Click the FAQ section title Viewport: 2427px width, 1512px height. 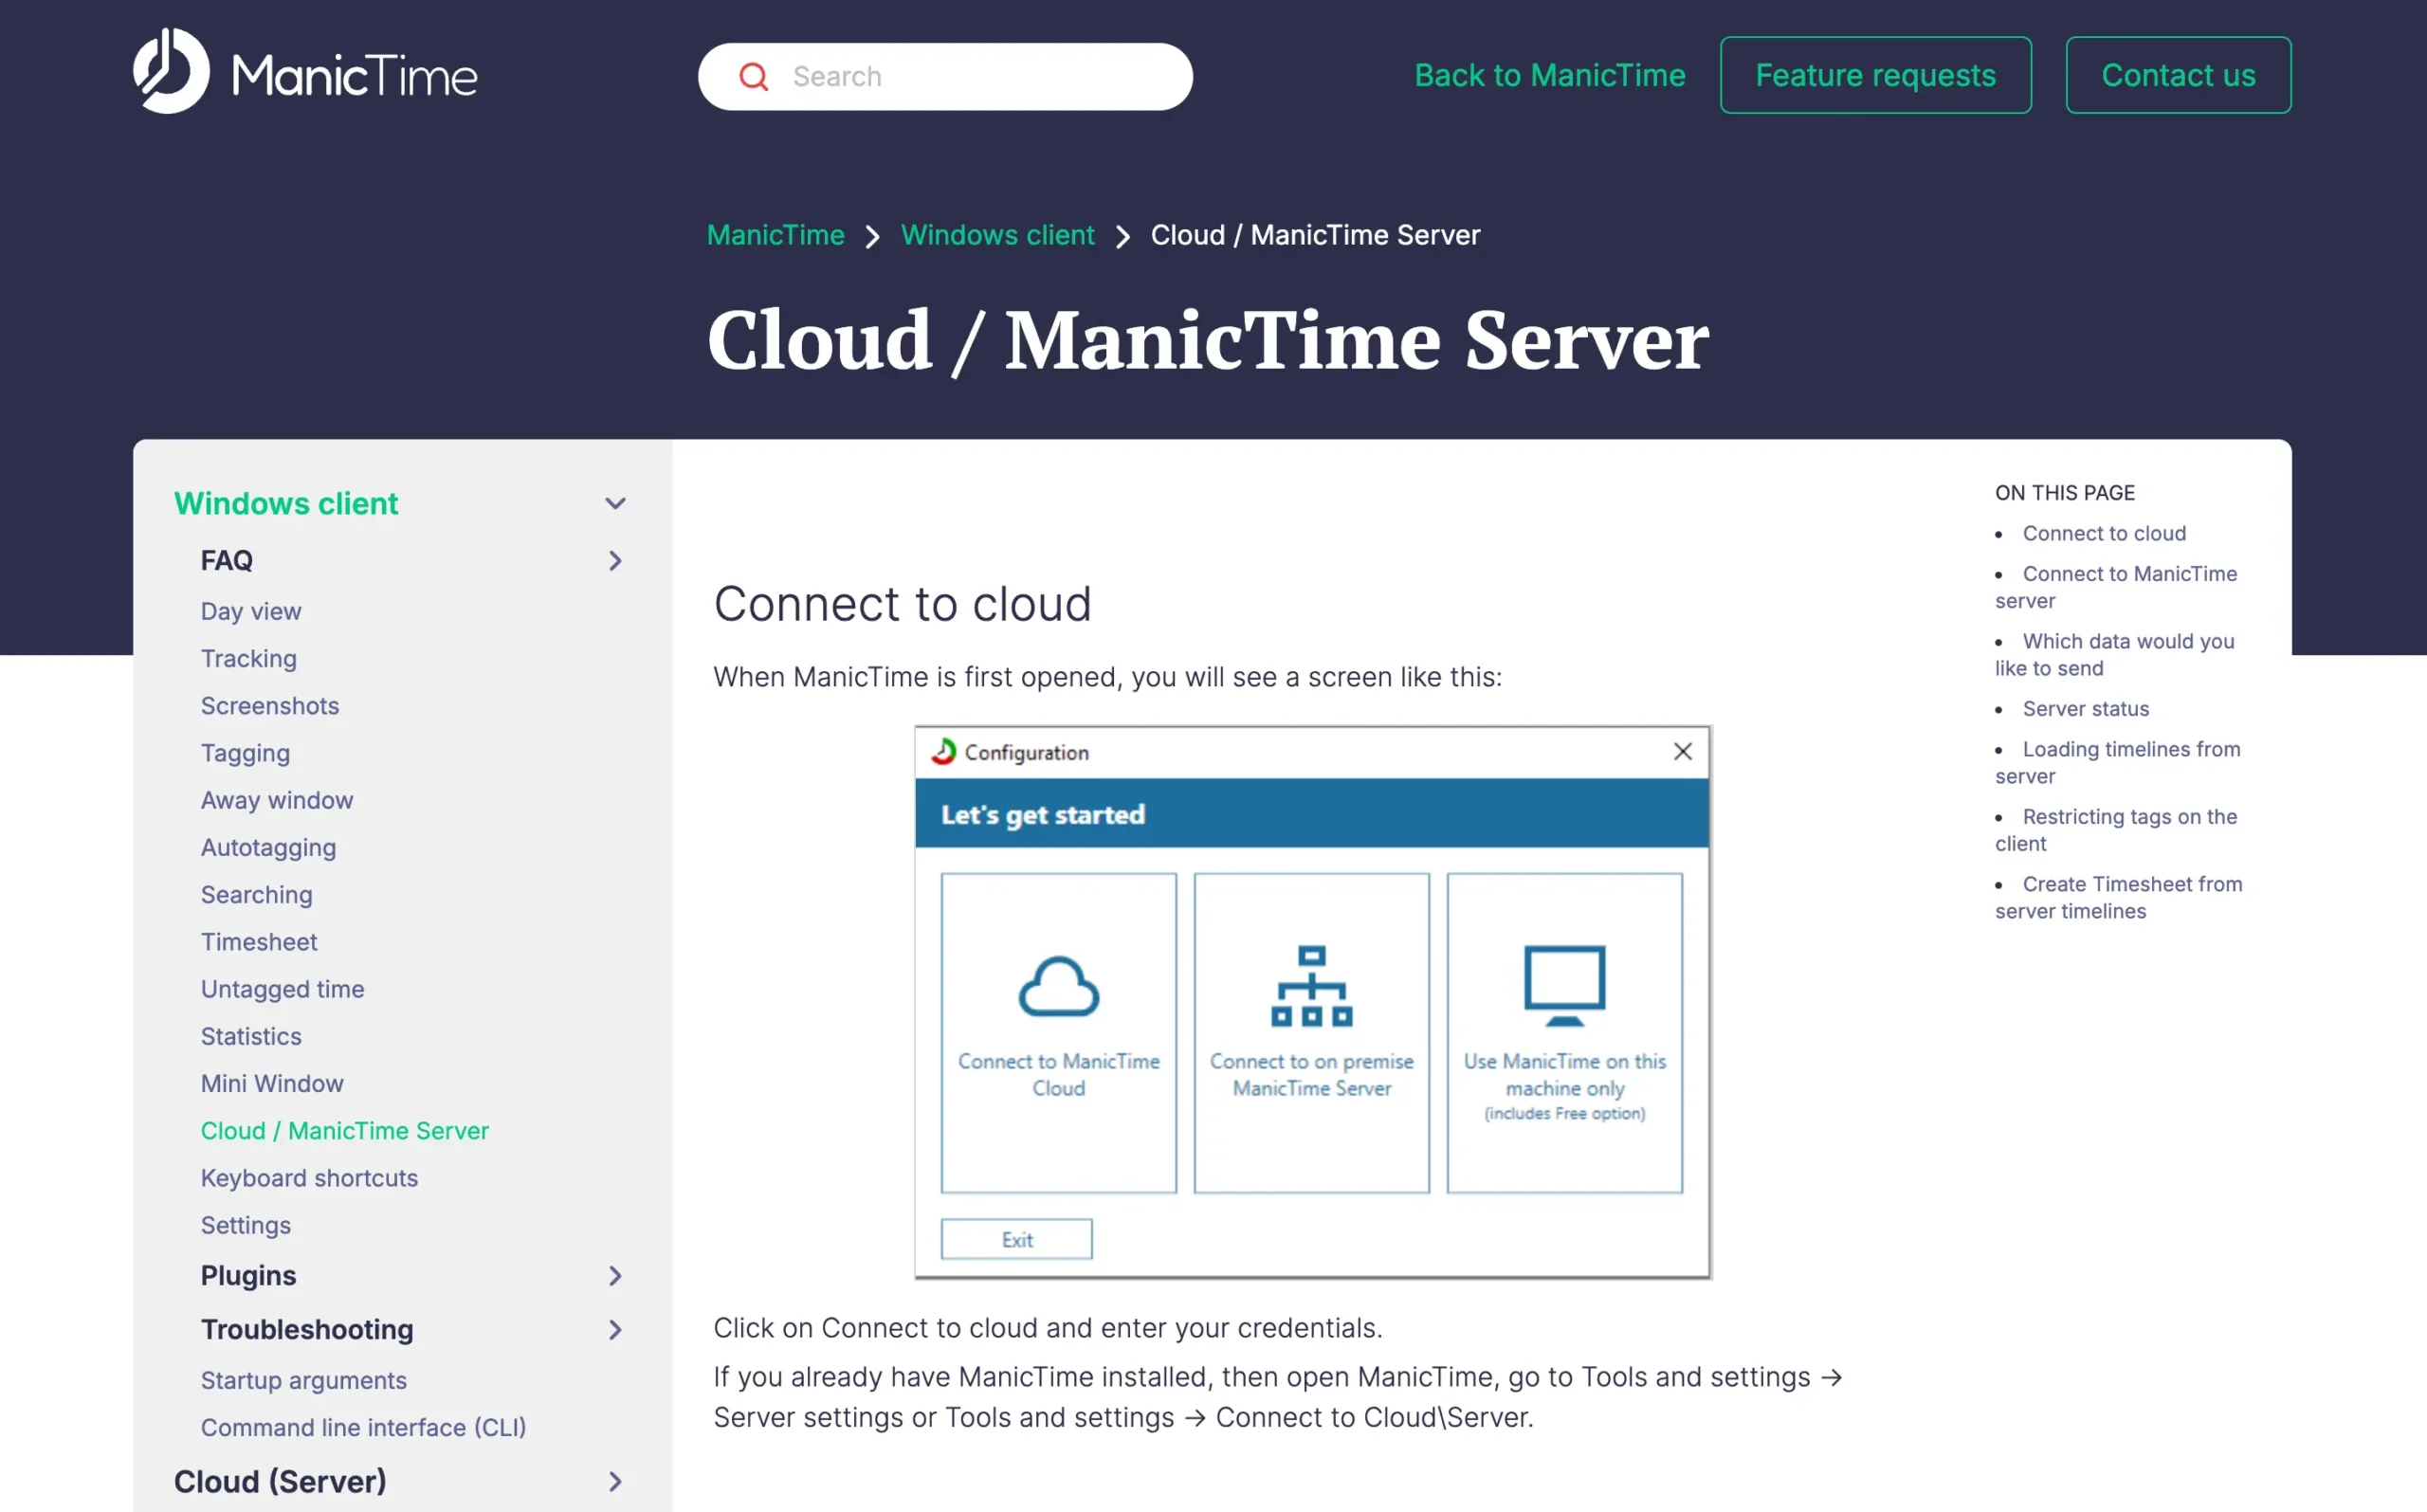[x=227, y=561]
